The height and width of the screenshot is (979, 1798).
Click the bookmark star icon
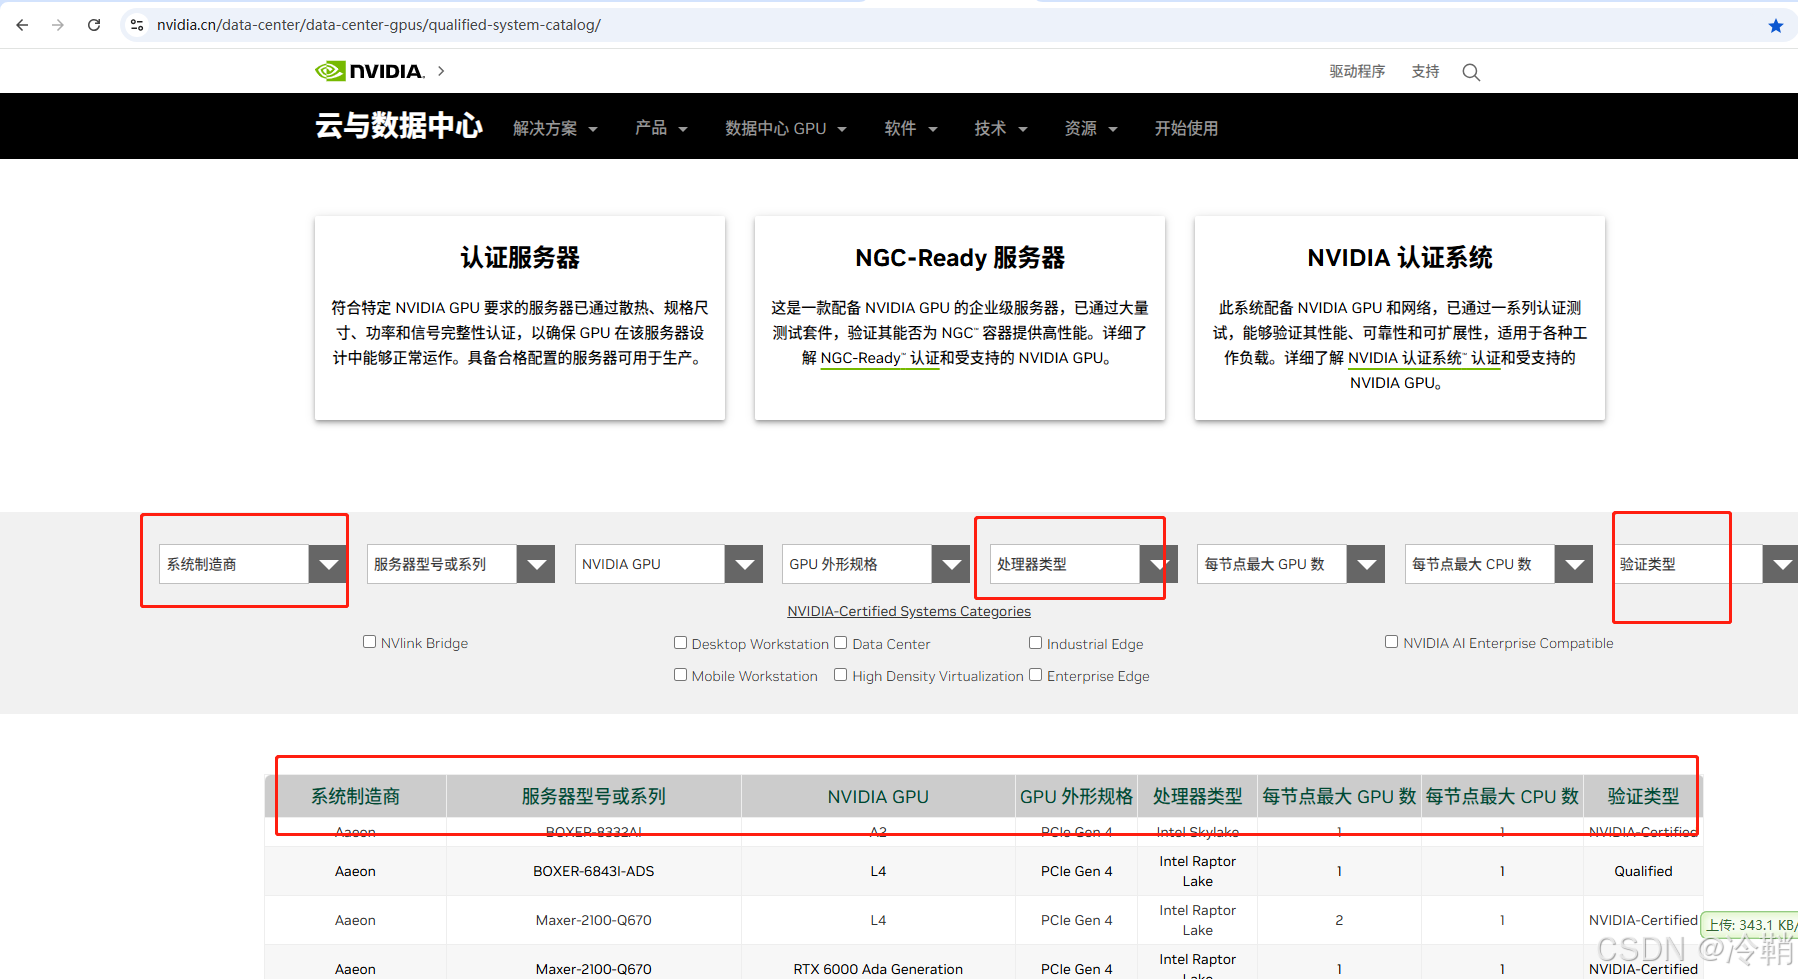coord(1775,25)
